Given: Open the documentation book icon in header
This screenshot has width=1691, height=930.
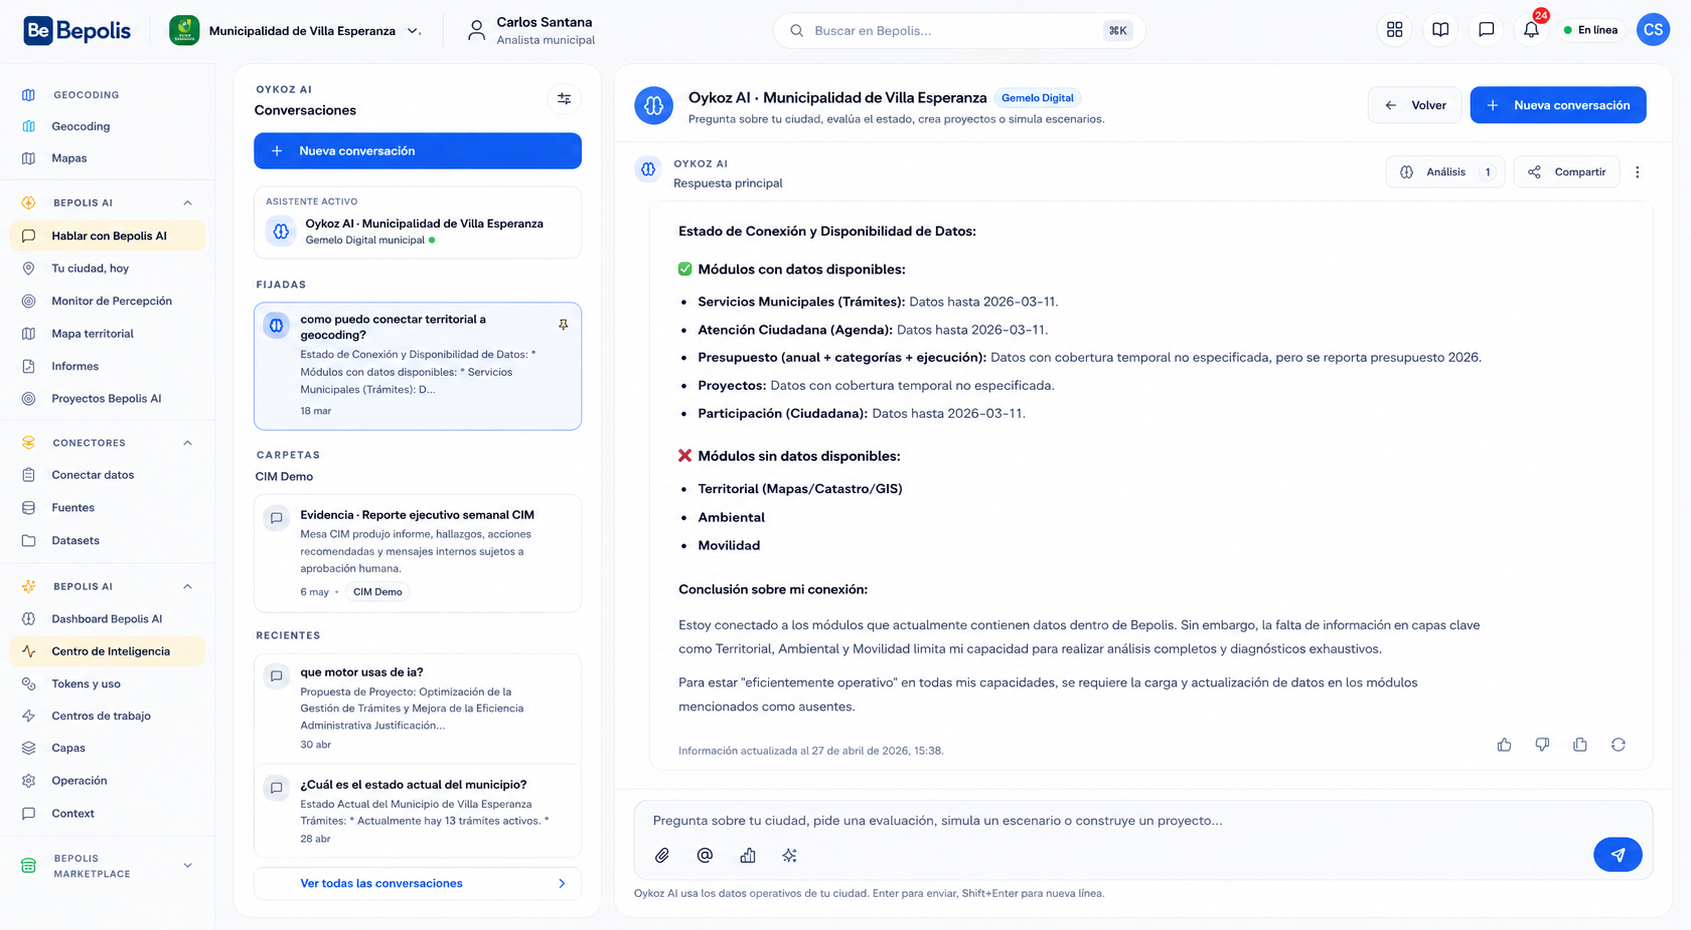Looking at the screenshot, I should click(x=1440, y=30).
